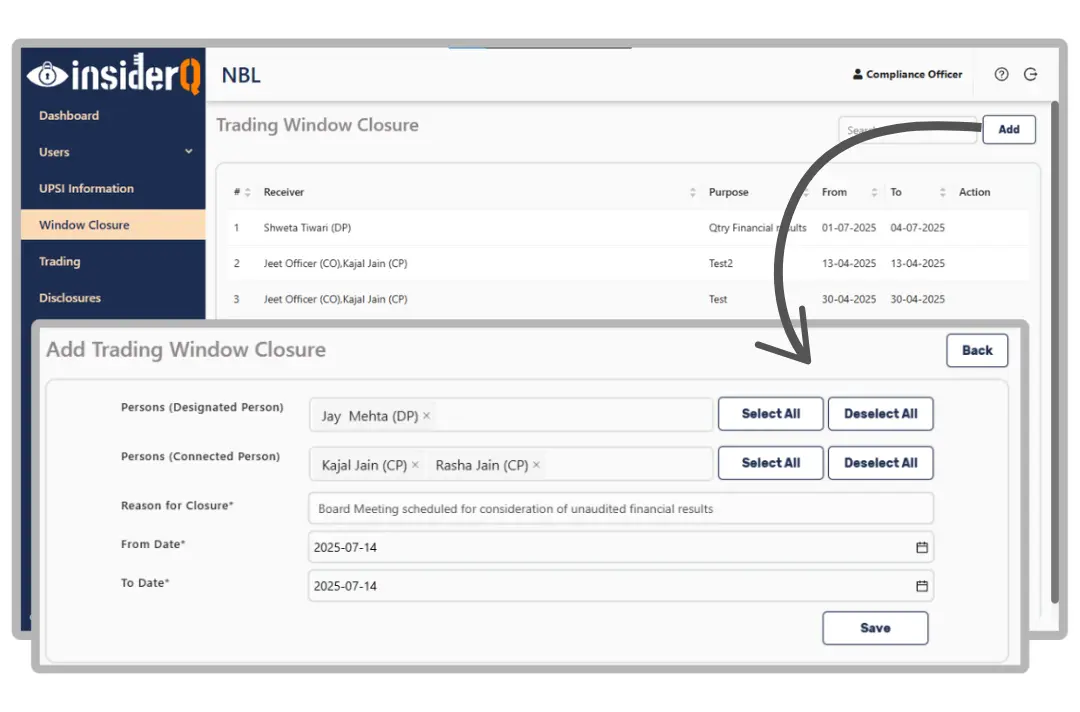
Task: Click the Back button
Action: pos(977,350)
